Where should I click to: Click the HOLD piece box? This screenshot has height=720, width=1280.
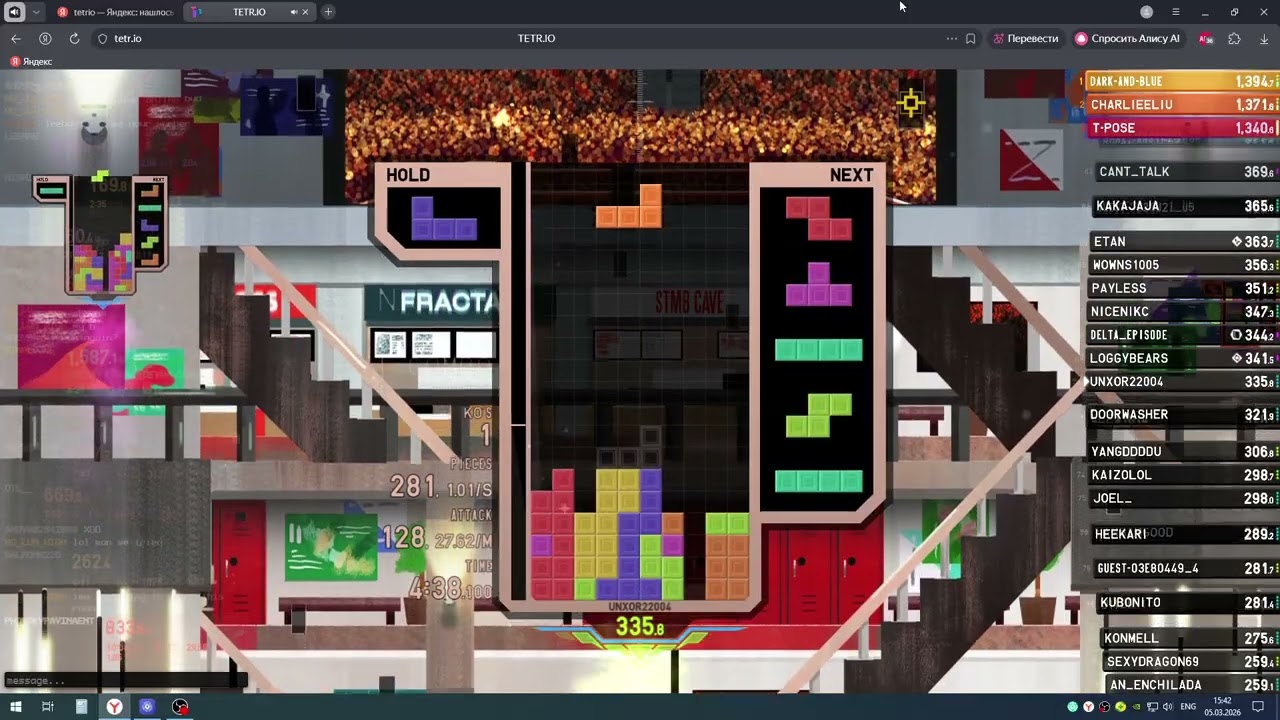[x=444, y=217]
